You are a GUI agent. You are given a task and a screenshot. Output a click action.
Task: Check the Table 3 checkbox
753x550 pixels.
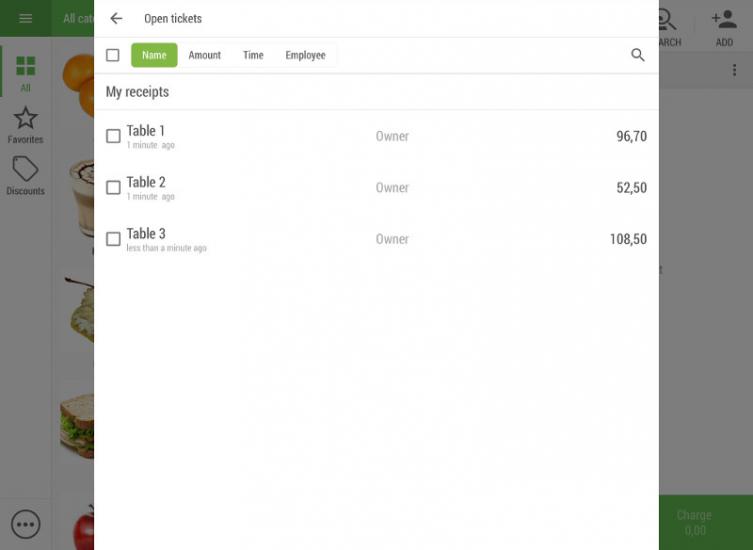113,239
